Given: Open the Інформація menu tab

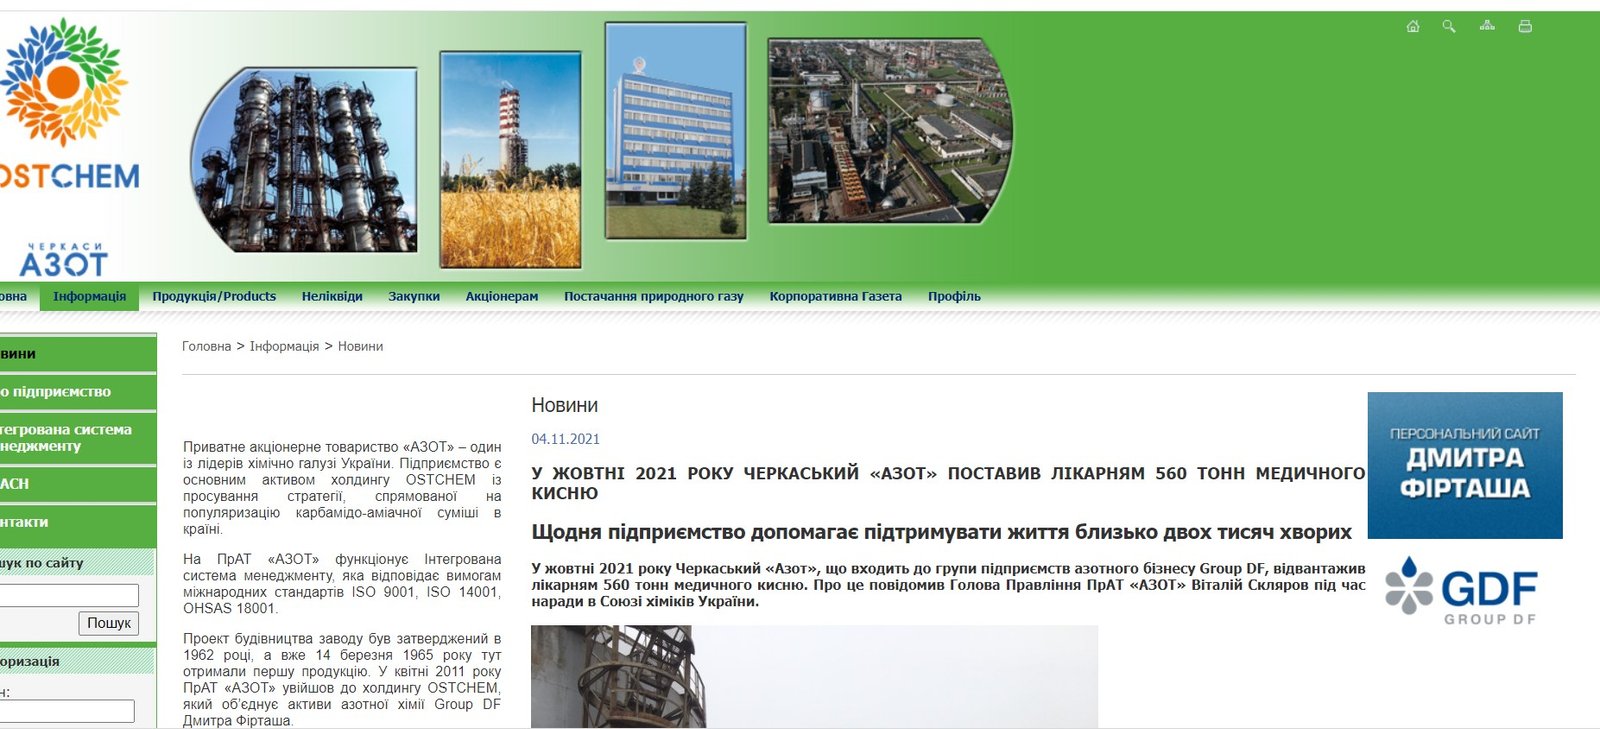Looking at the screenshot, I should point(89,296).
